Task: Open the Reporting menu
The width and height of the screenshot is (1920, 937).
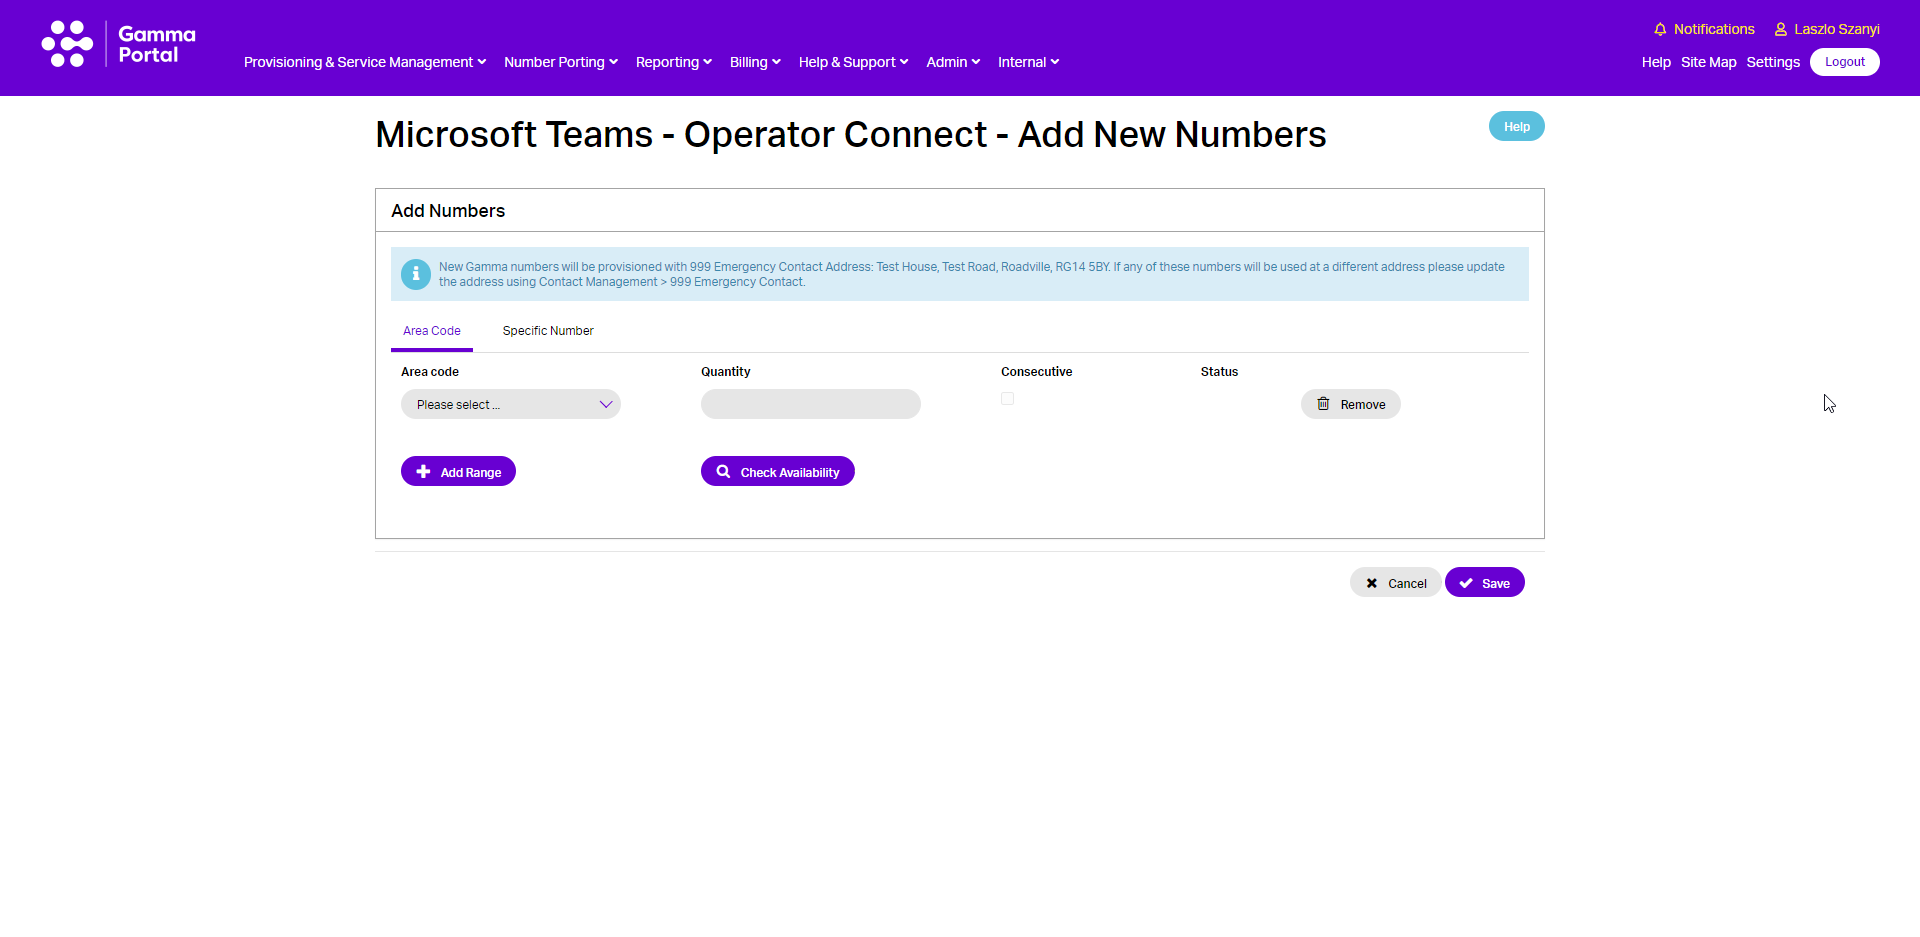Action: point(674,62)
